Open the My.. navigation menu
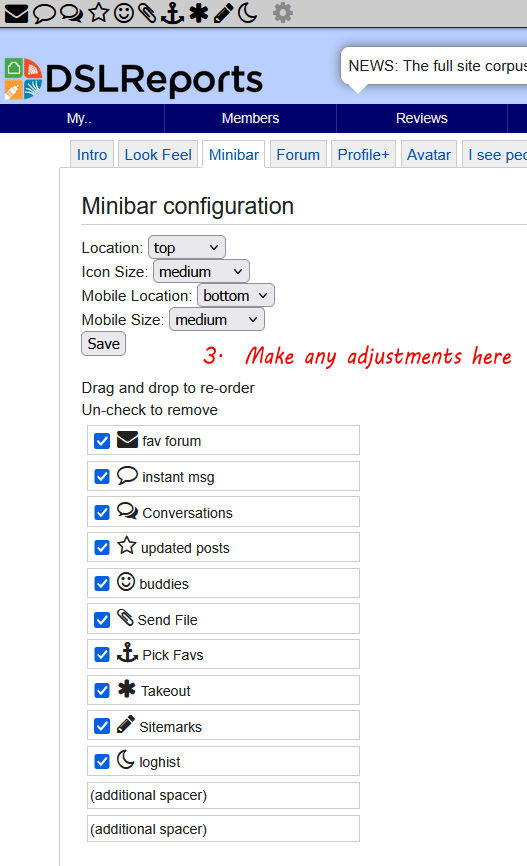The width and height of the screenshot is (527, 866). point(79,118)
